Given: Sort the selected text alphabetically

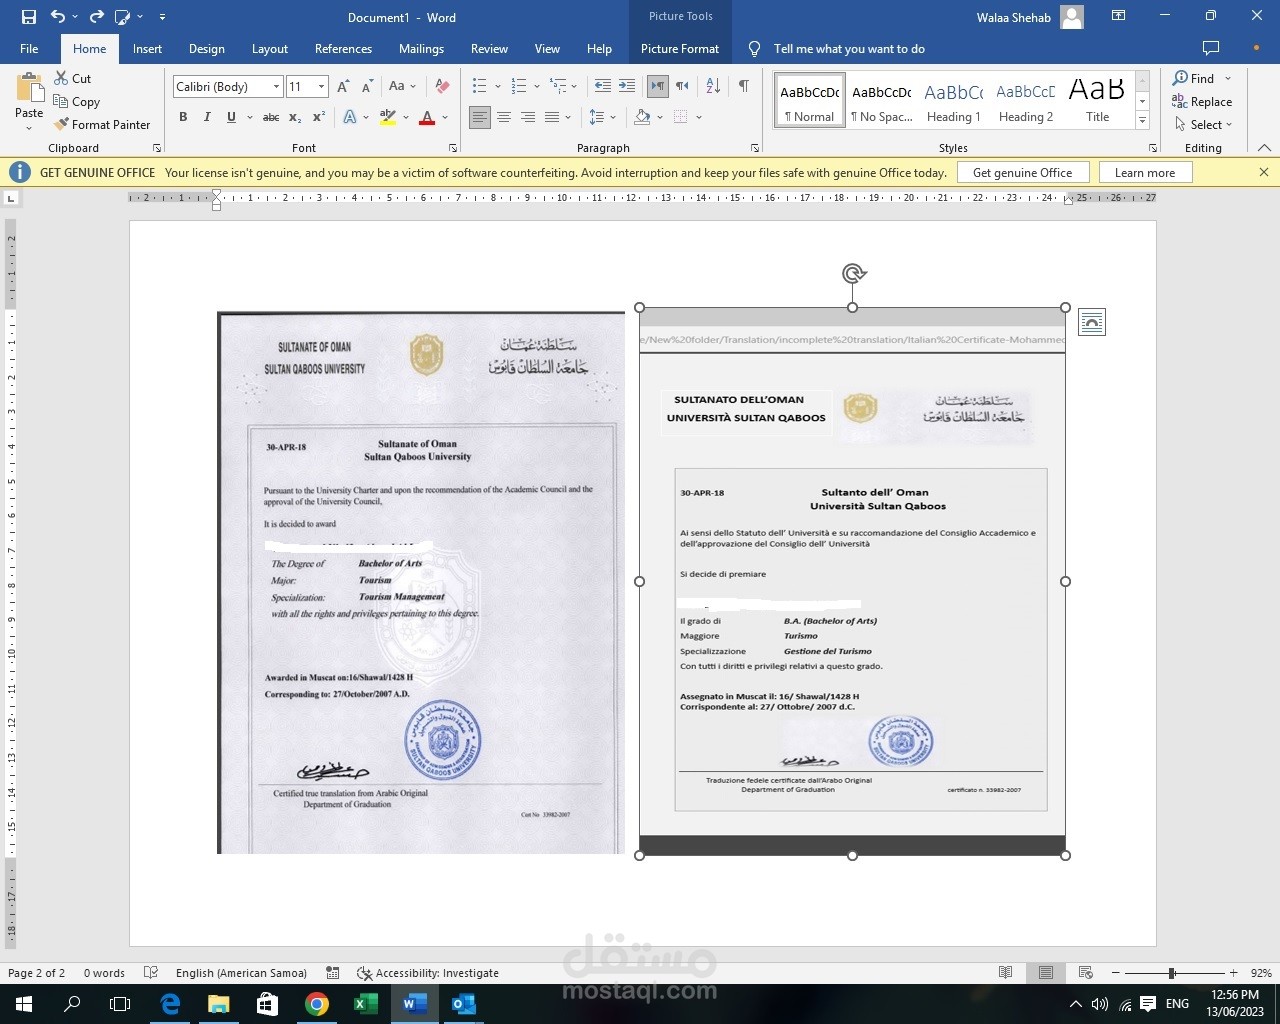Looking at the screenshot, I should click(x=713, y=87).
